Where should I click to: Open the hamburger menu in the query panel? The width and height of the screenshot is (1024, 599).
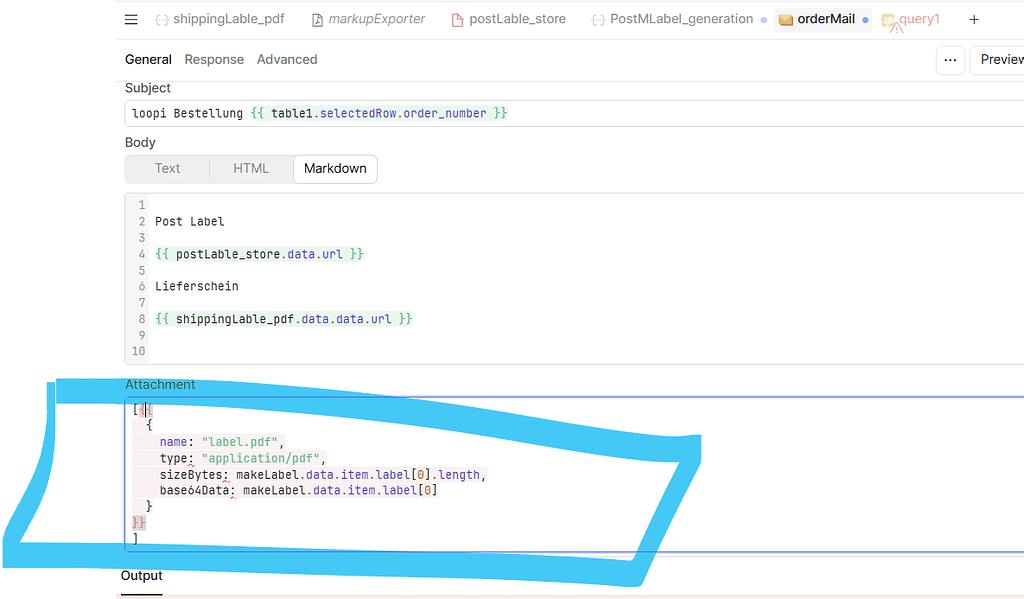131,19
